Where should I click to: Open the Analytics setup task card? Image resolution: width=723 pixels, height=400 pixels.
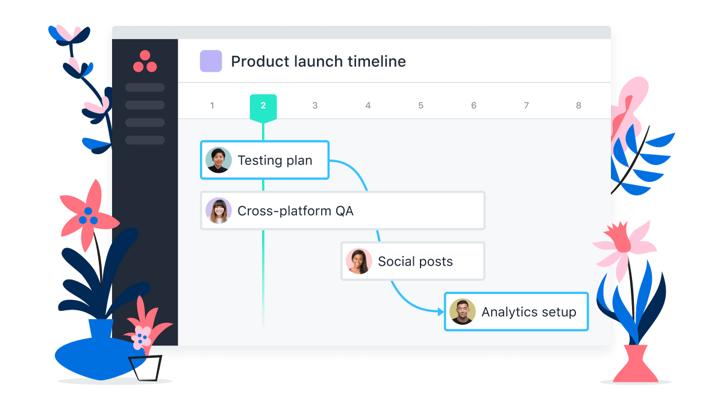[516, 311]
